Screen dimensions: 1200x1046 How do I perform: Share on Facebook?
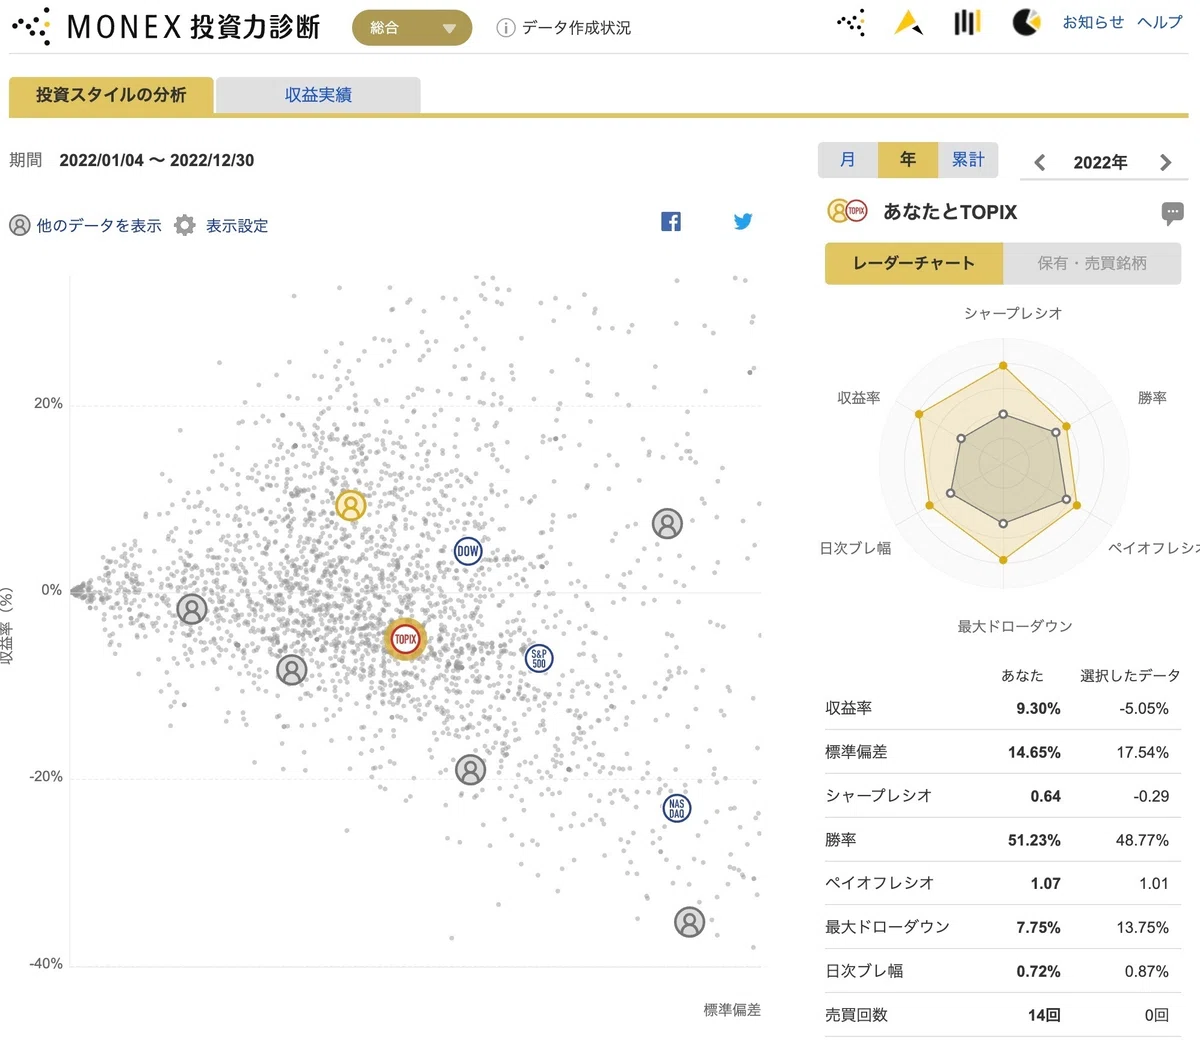pos(671,222)
